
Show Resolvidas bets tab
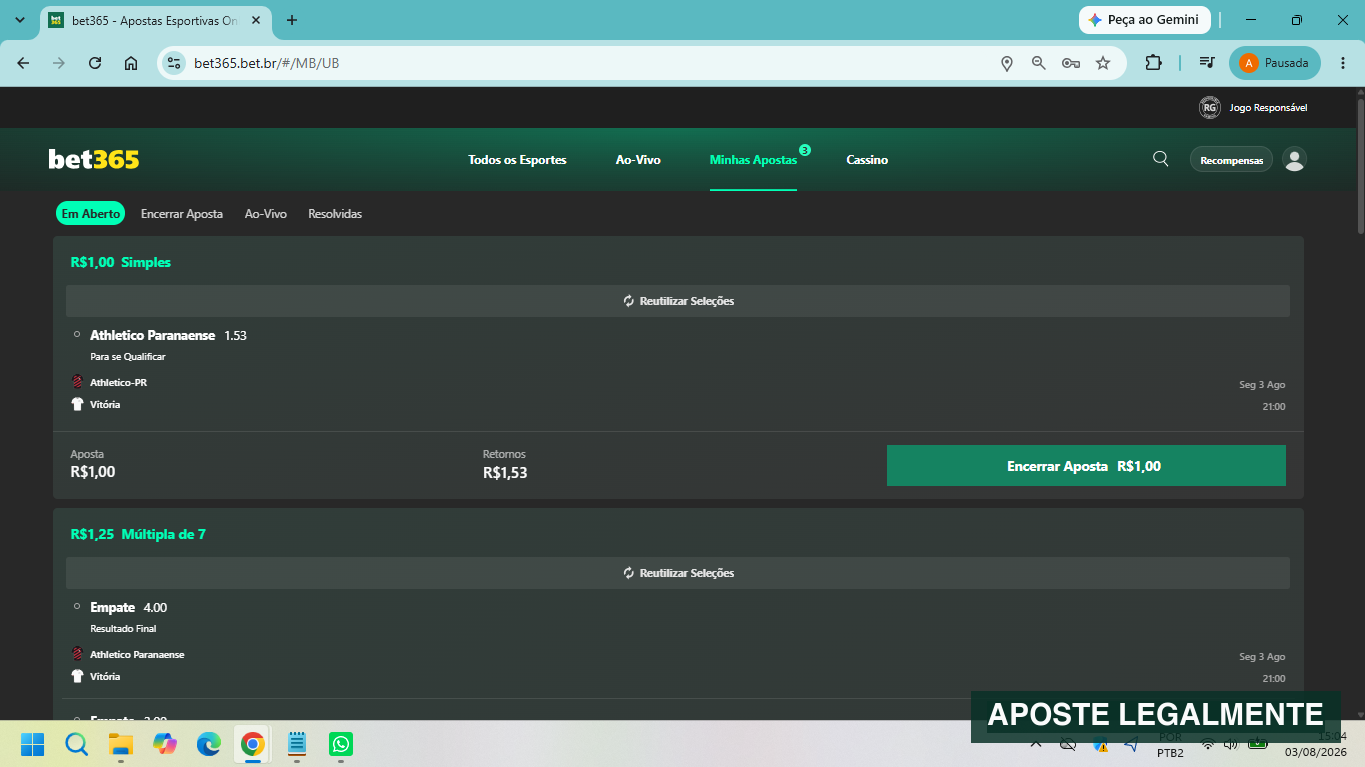335,214
